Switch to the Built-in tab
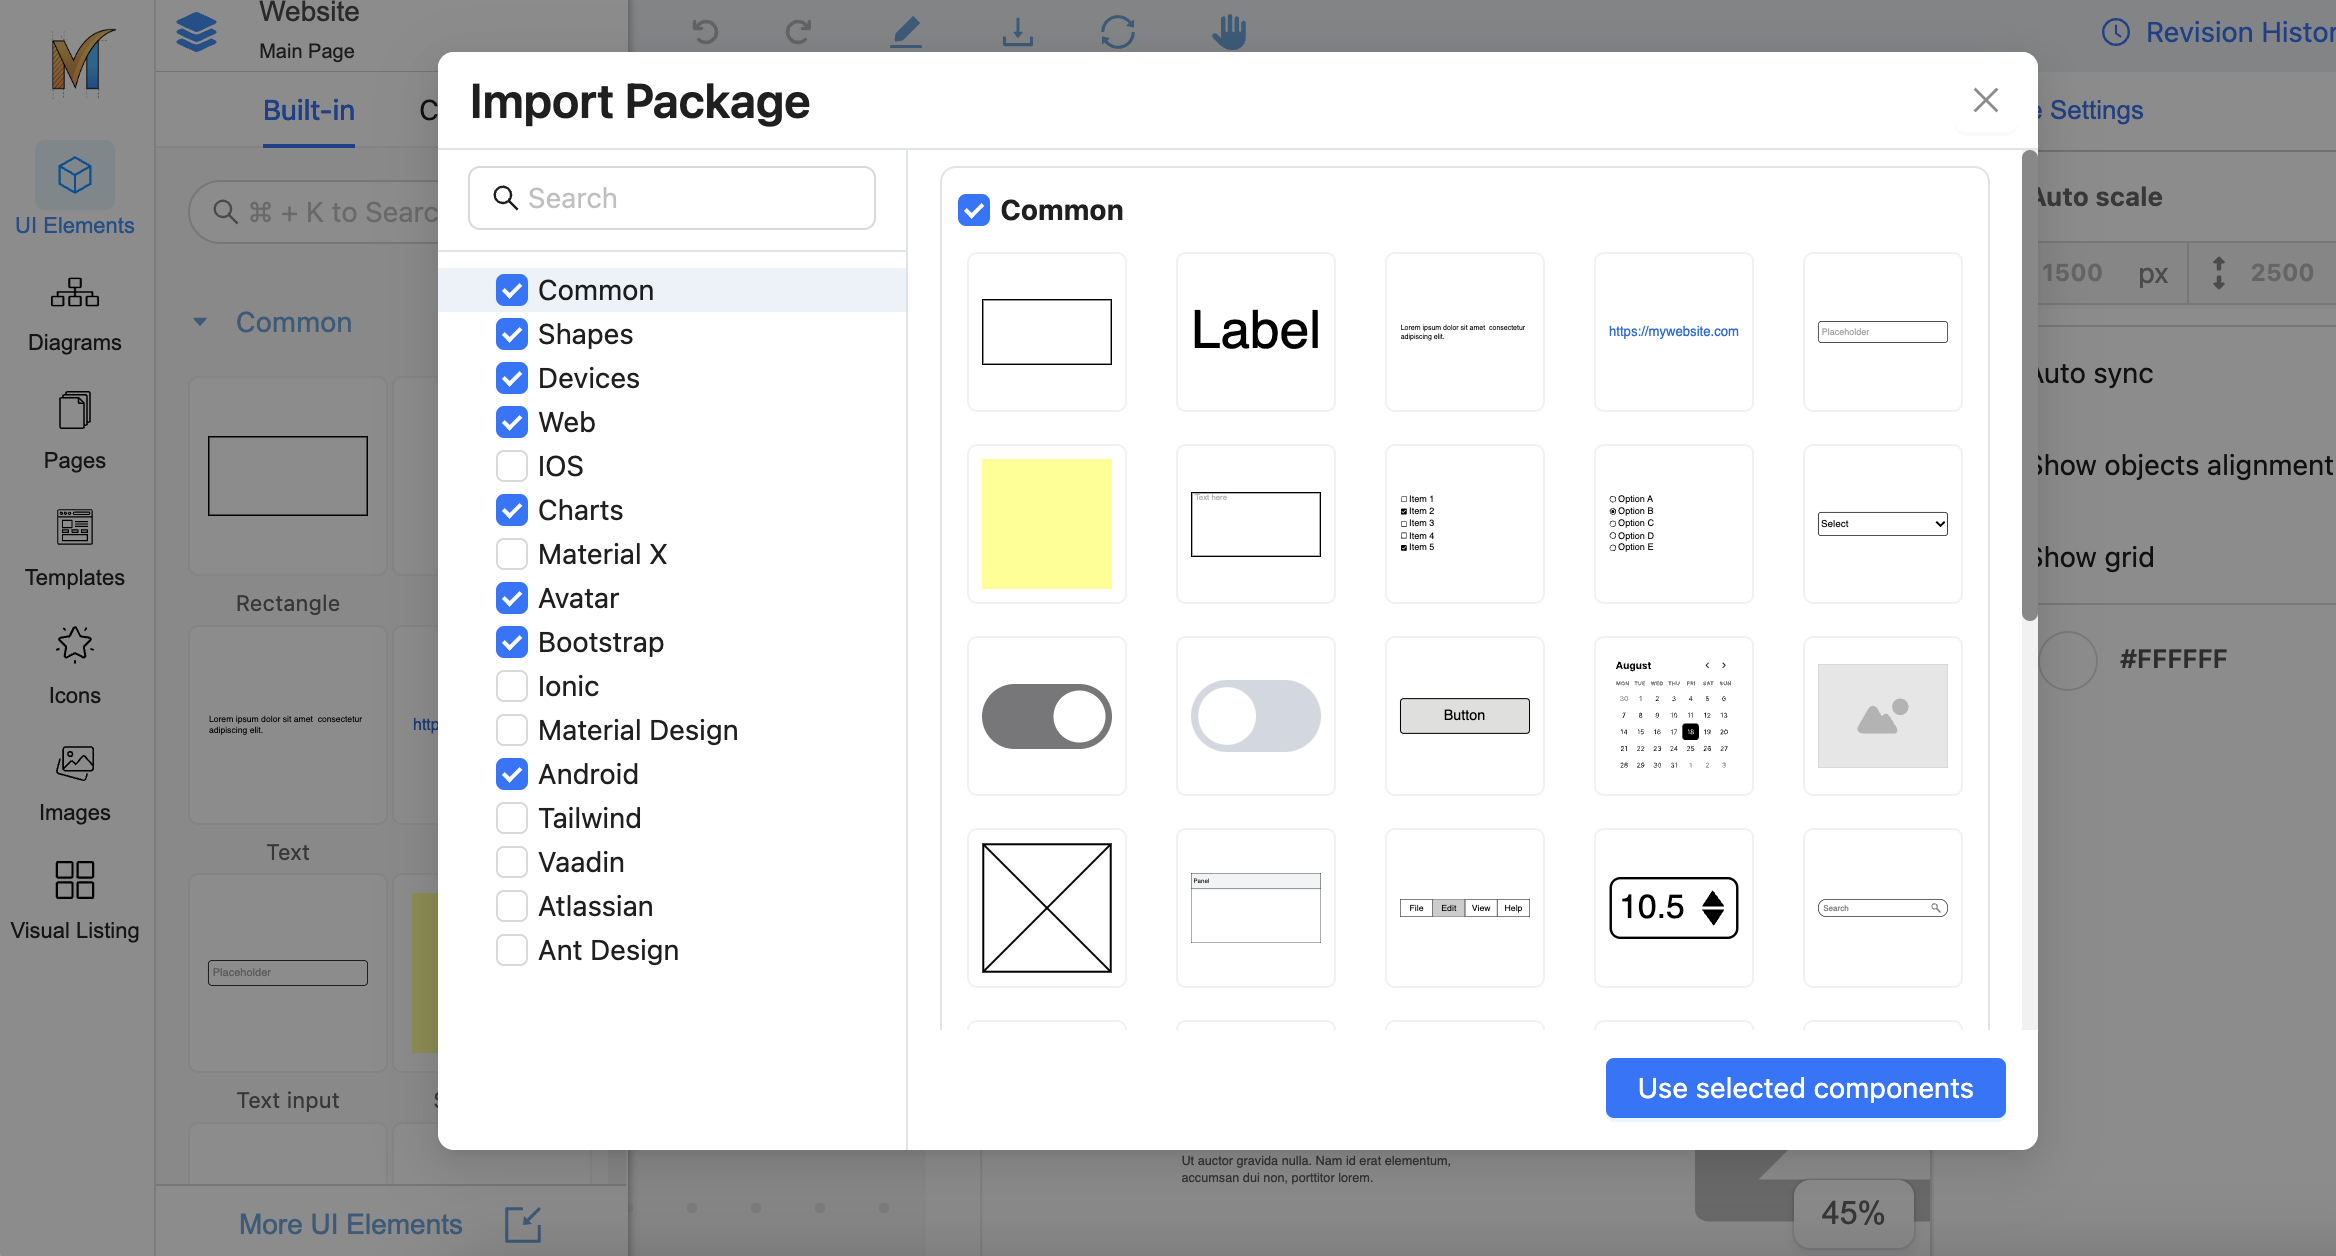The width and height of the screenshot is (2336, 1256). click(x=308, y=110)
